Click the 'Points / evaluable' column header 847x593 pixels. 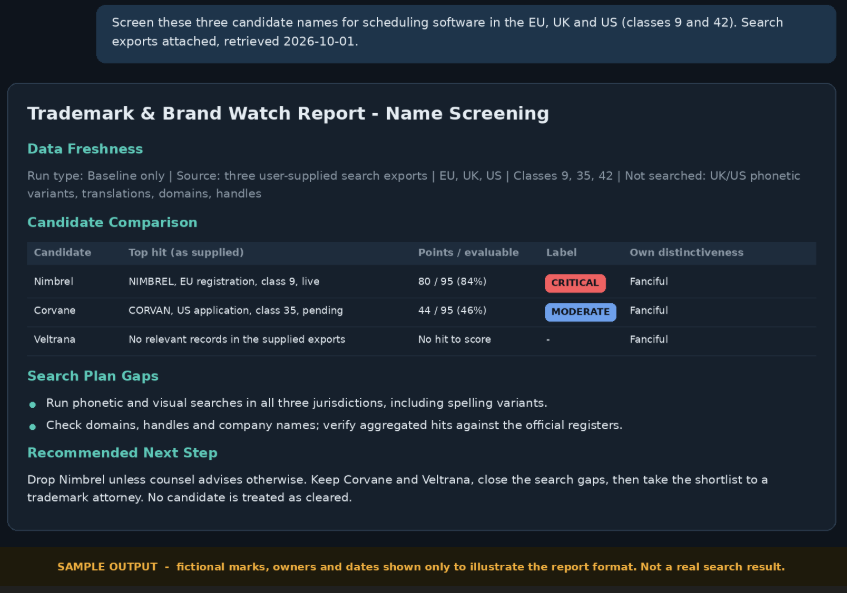pos(468,252)
